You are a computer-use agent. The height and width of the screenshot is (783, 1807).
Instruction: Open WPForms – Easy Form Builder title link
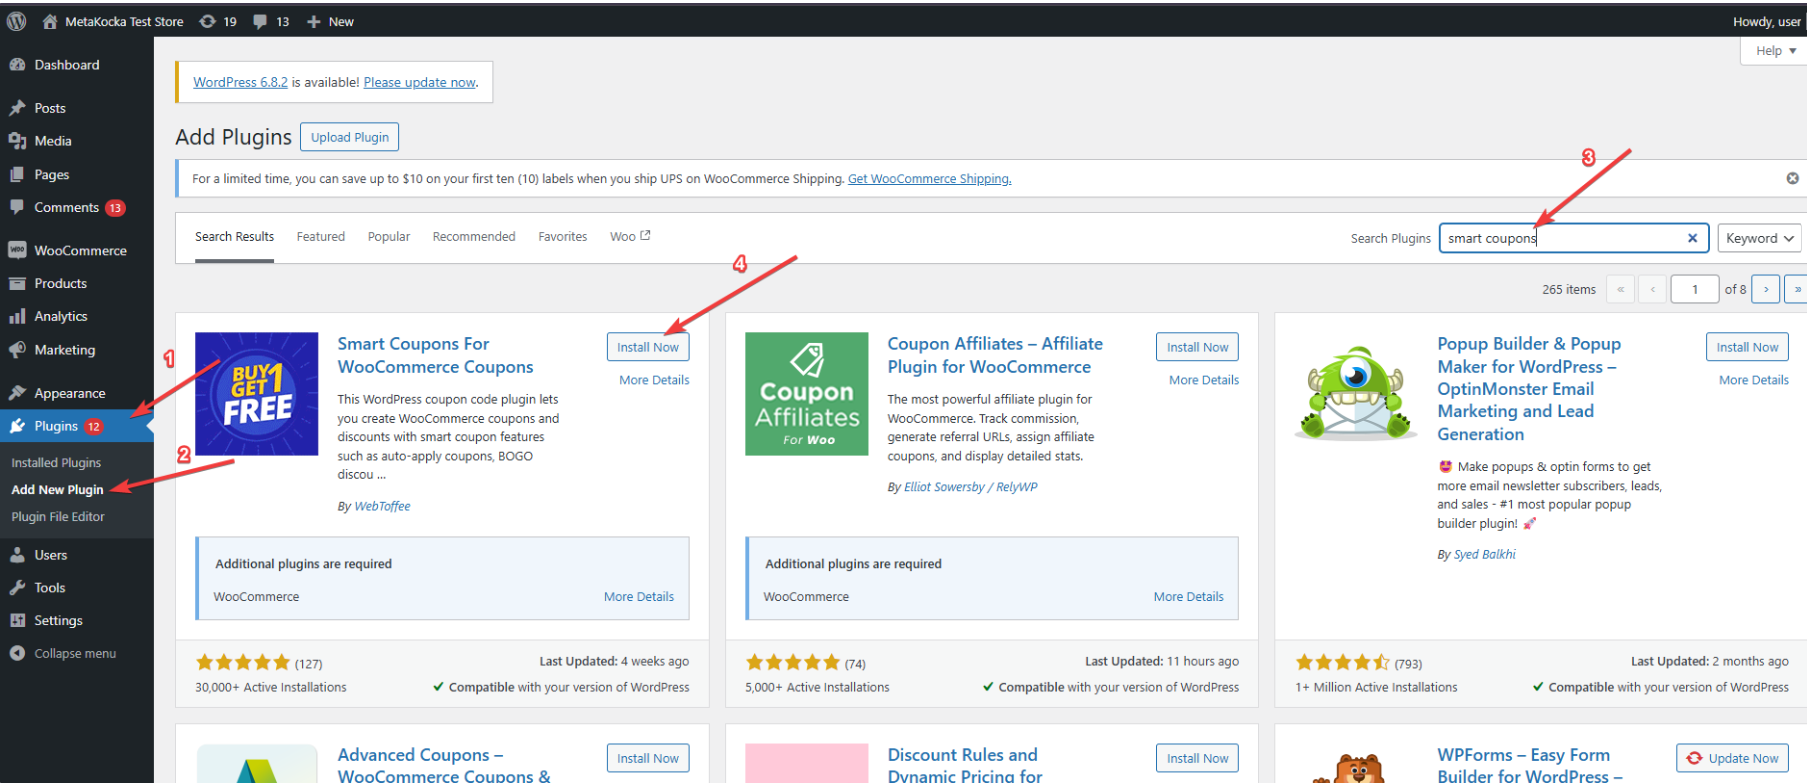1530,765
